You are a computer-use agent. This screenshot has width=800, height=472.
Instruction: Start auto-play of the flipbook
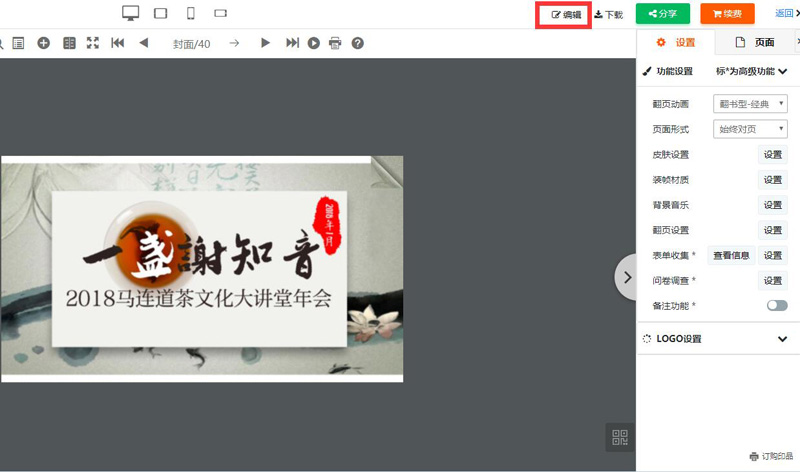(x=314, y=43)
